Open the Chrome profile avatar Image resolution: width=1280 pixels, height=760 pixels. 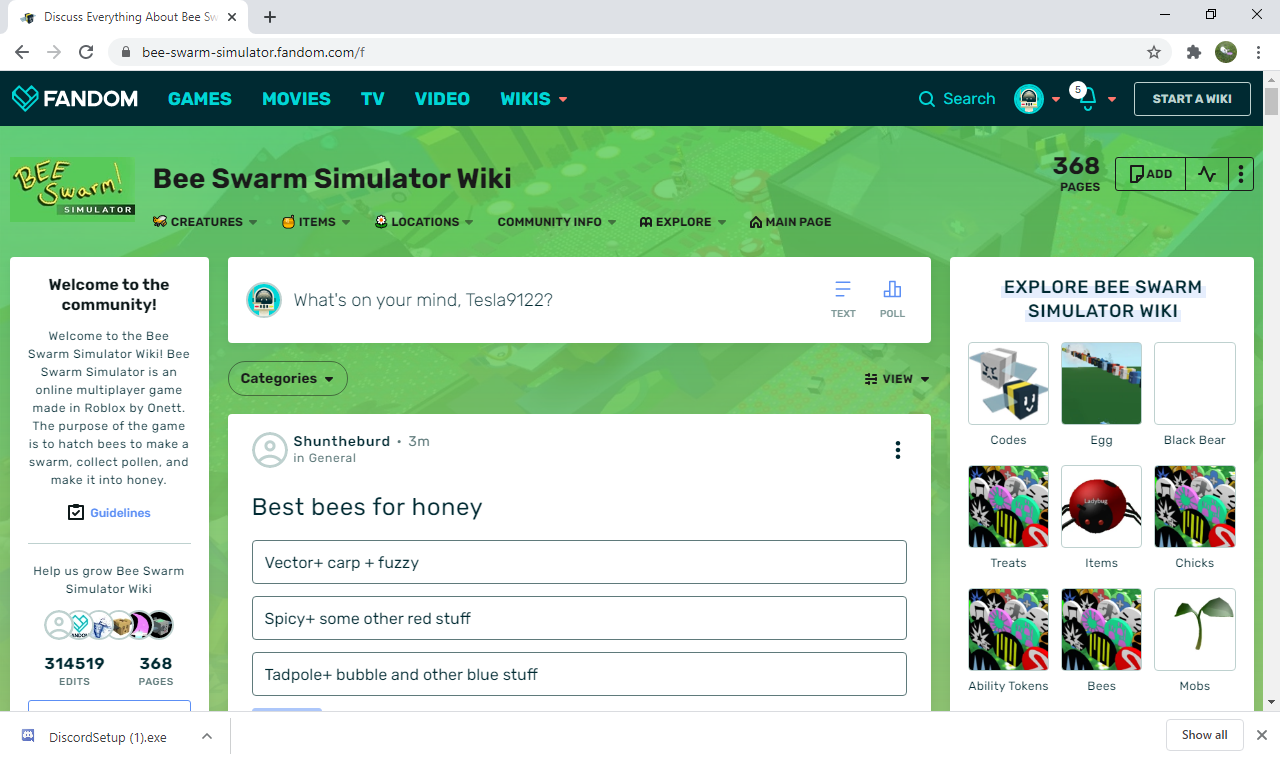pyautogui.click(x=1226, y=52)
